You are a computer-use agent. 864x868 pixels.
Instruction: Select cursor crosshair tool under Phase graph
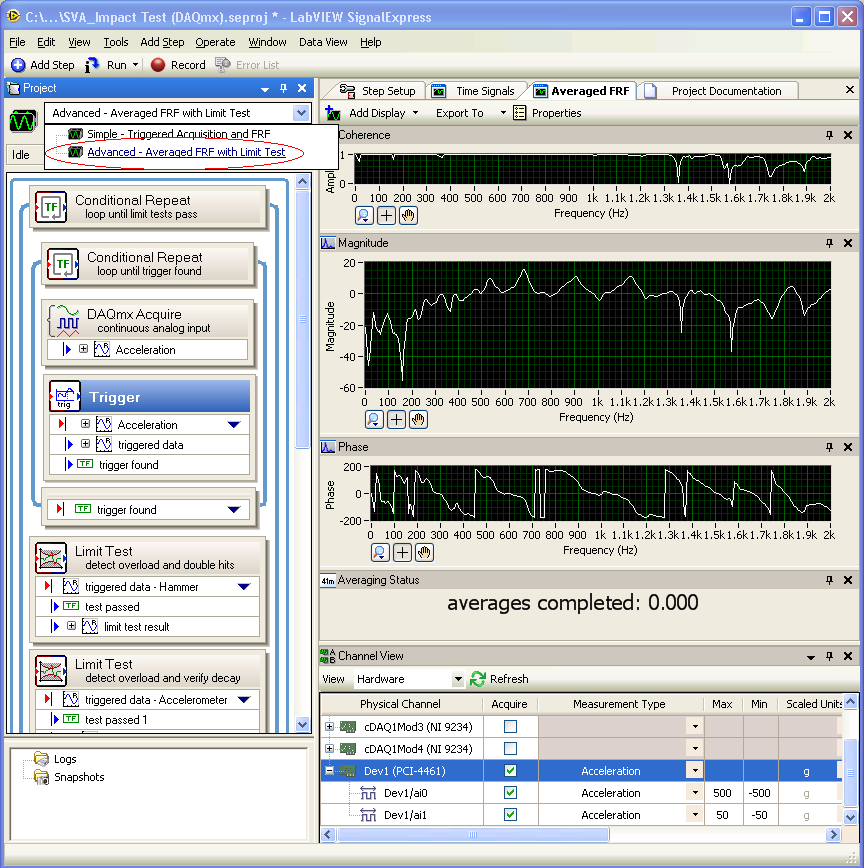click(402, 552)
